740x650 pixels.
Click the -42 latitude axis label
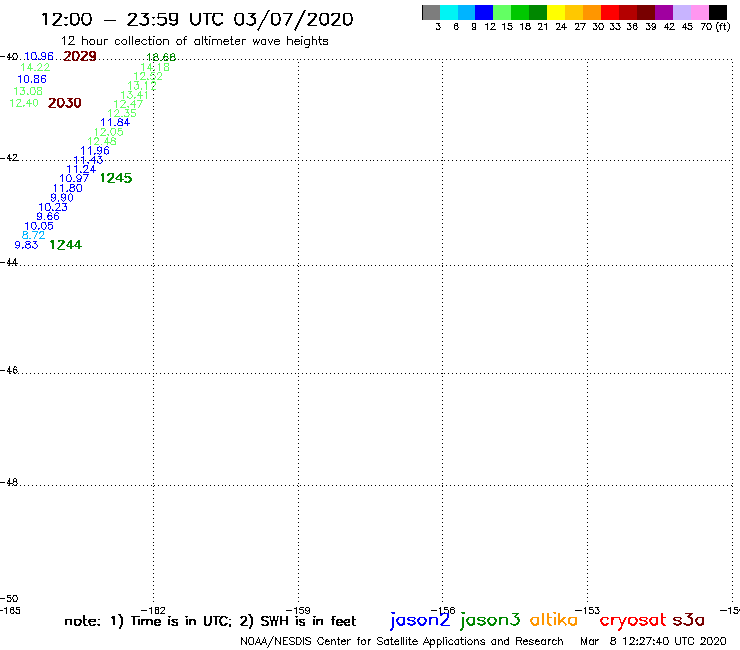pyautogui.click(x=10, y=158)
